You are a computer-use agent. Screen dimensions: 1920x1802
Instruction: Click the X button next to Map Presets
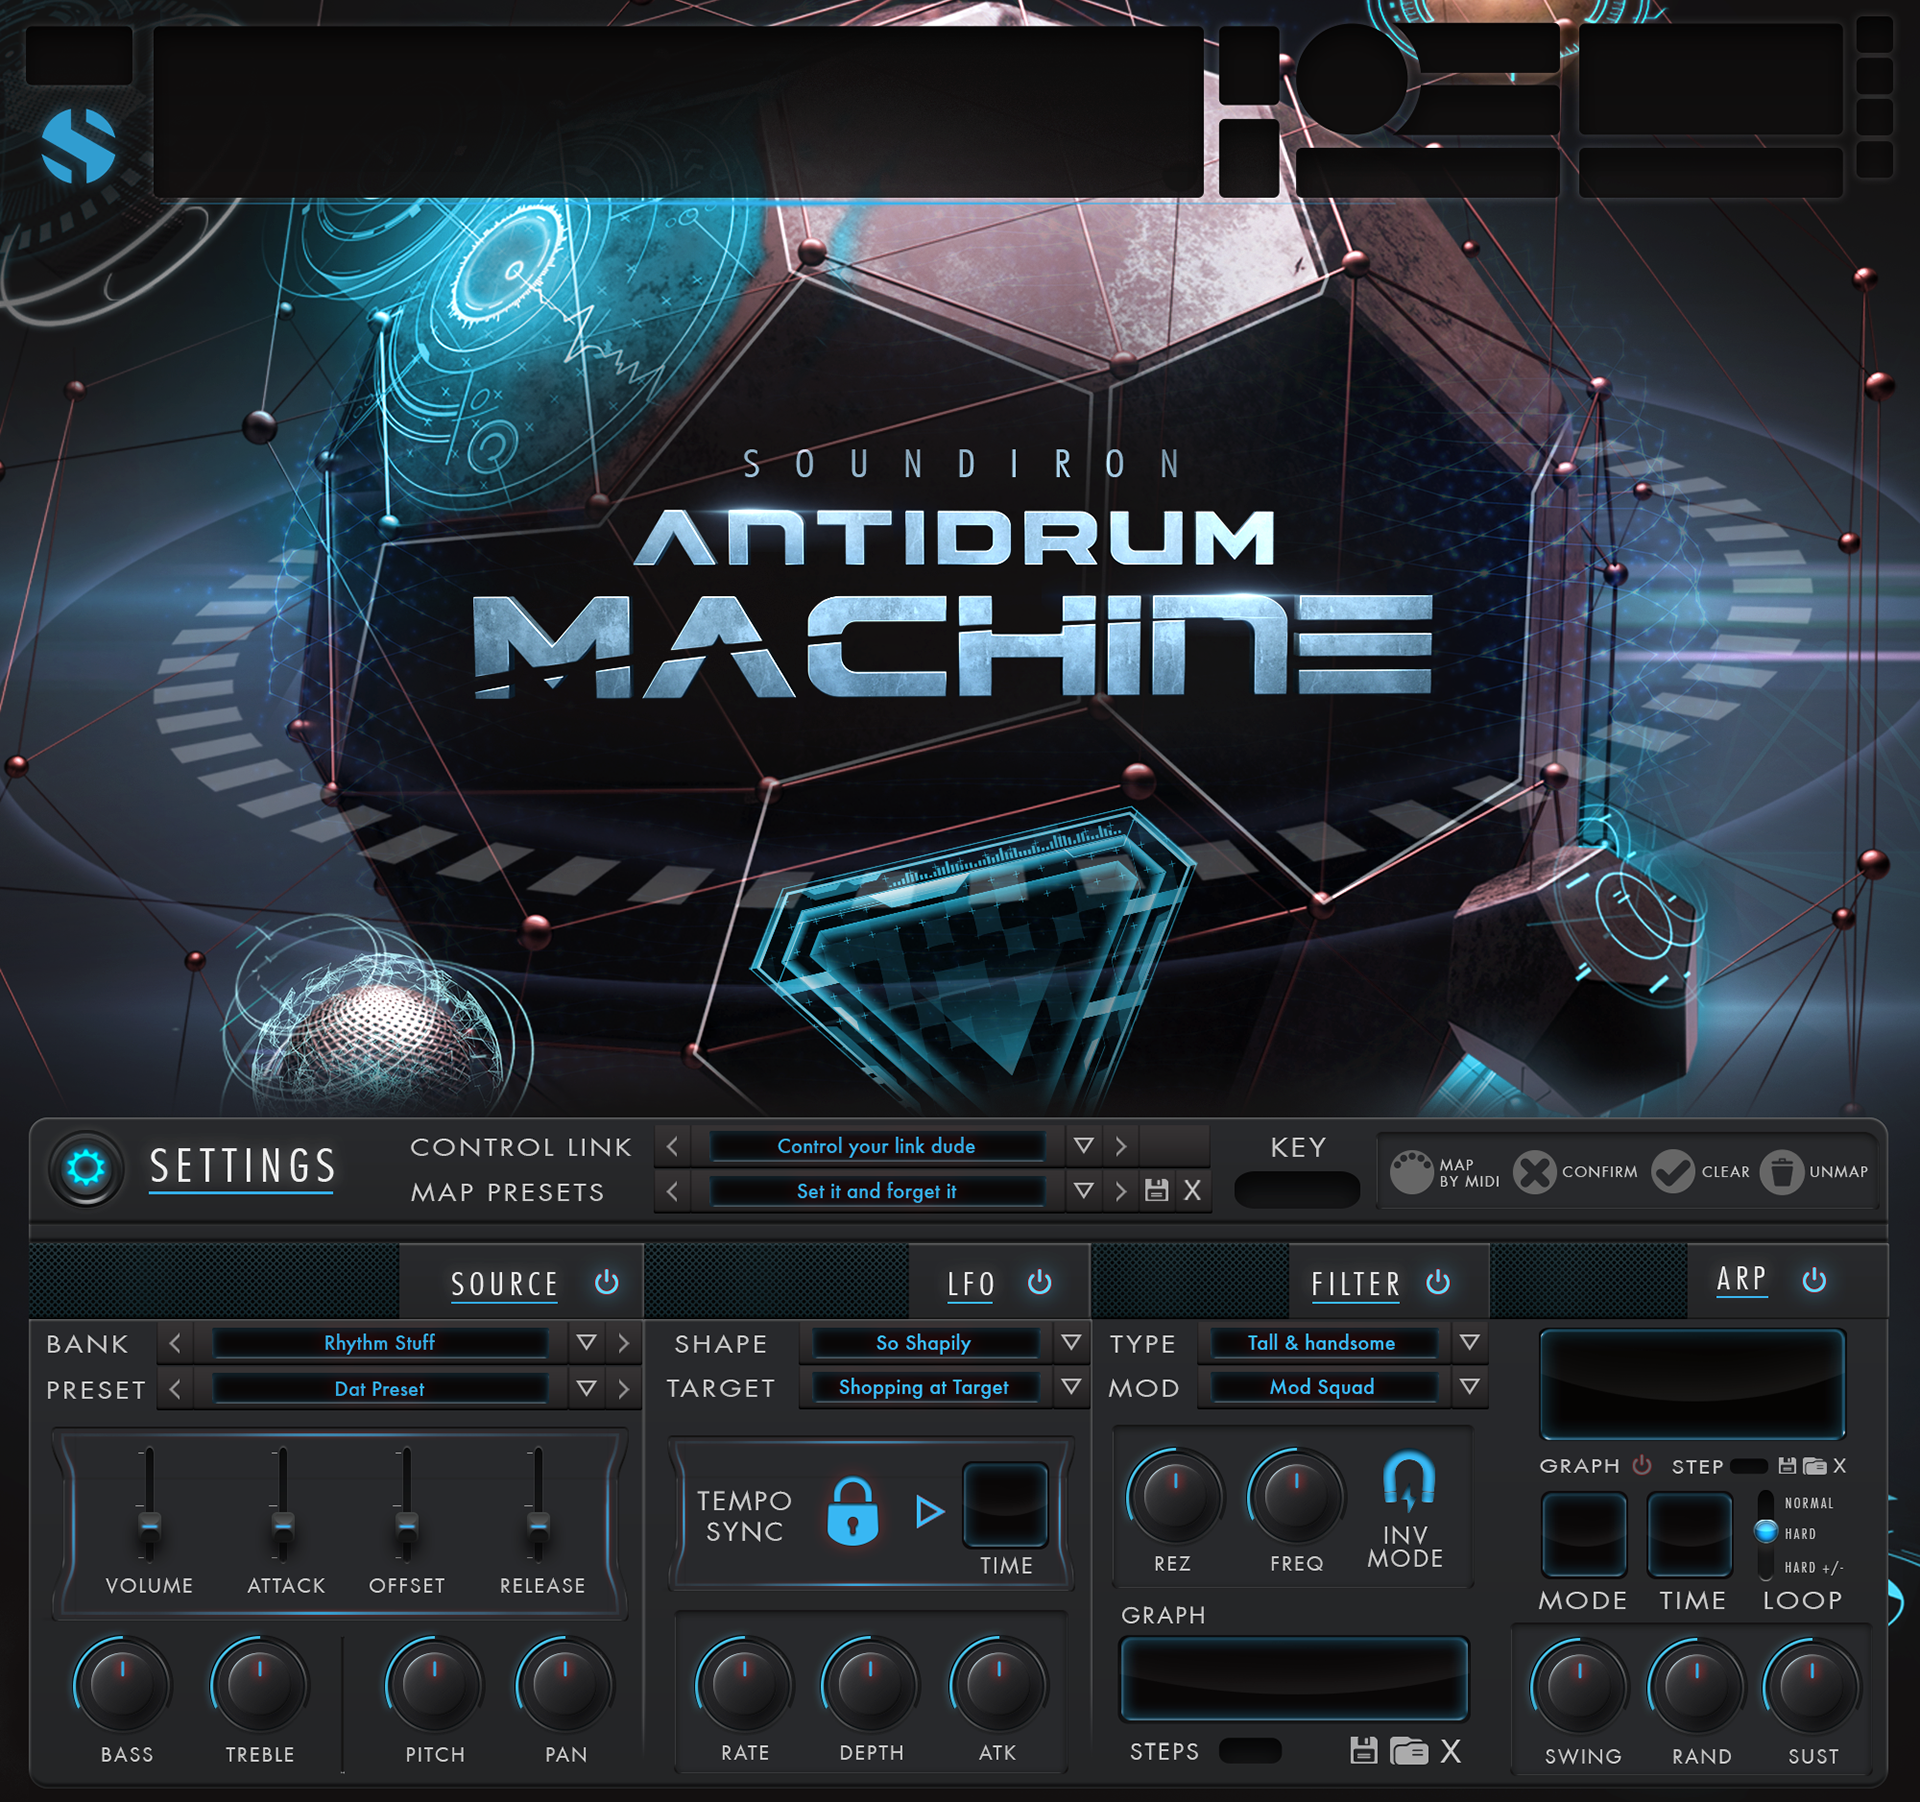(1192, 1191)
